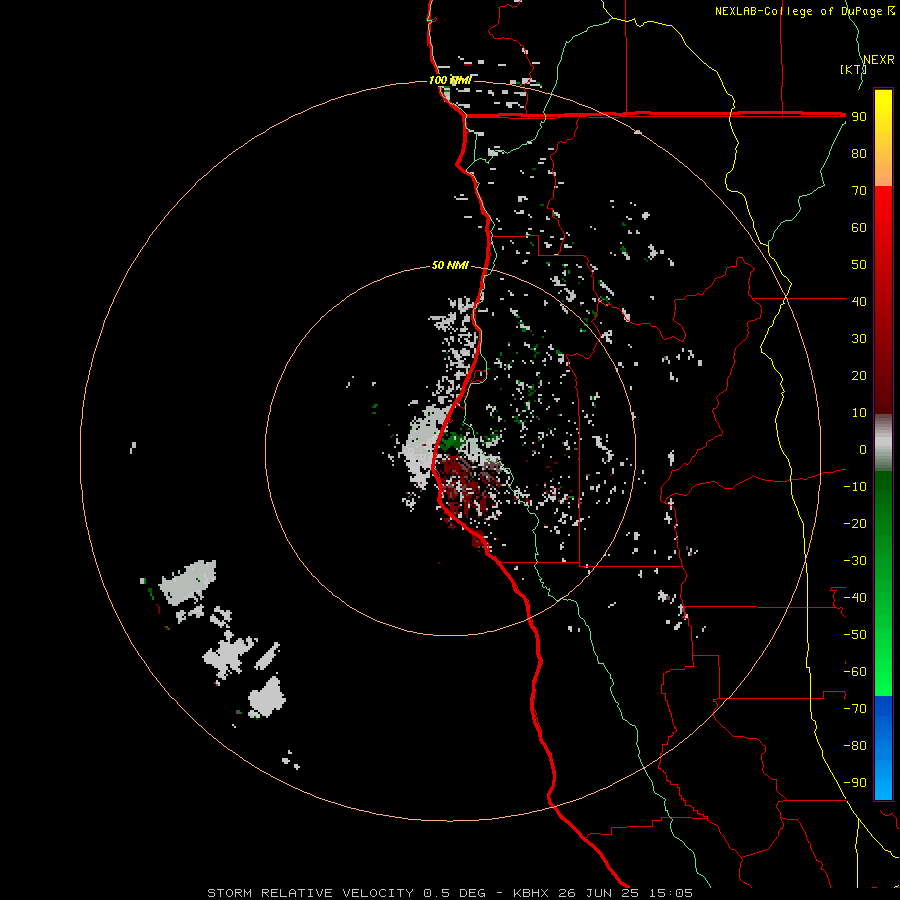Screen dimensions: 900x900
Task: Click the -30 value on velocity scale
Action: (855, 561)
